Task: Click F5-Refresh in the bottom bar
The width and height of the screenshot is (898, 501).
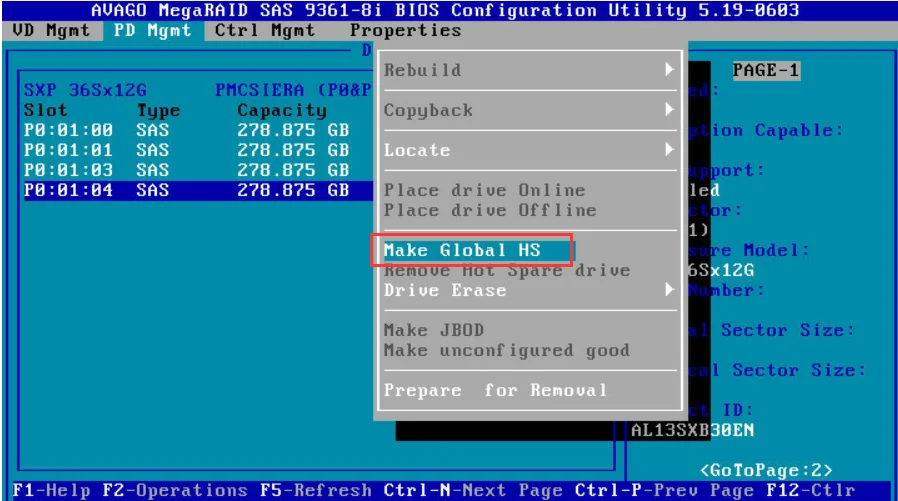Action: click(x=316, y=491)
